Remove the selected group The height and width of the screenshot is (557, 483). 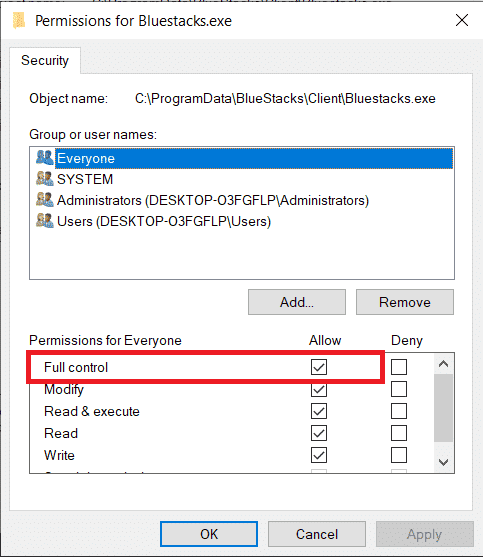[405, 302]
